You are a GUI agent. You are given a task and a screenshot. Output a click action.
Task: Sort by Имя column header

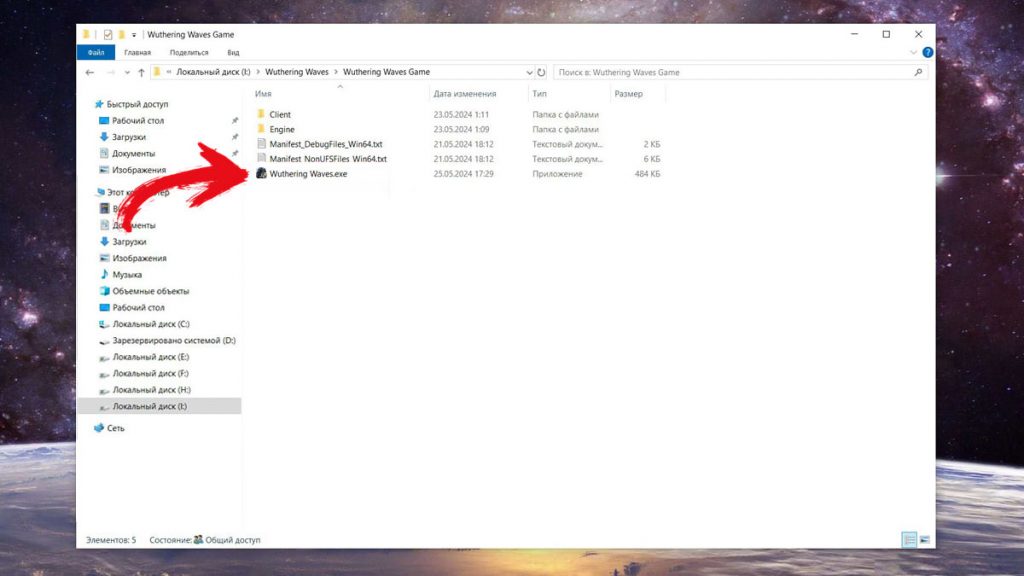tap(263, 94)
